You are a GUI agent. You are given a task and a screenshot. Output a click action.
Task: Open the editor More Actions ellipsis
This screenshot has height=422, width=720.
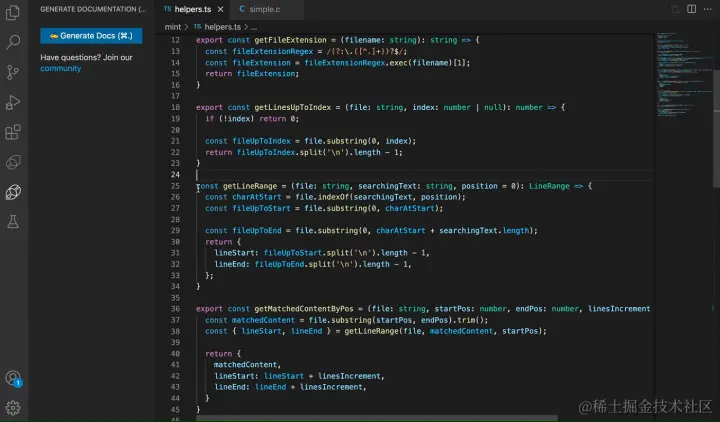coord(707,9)
